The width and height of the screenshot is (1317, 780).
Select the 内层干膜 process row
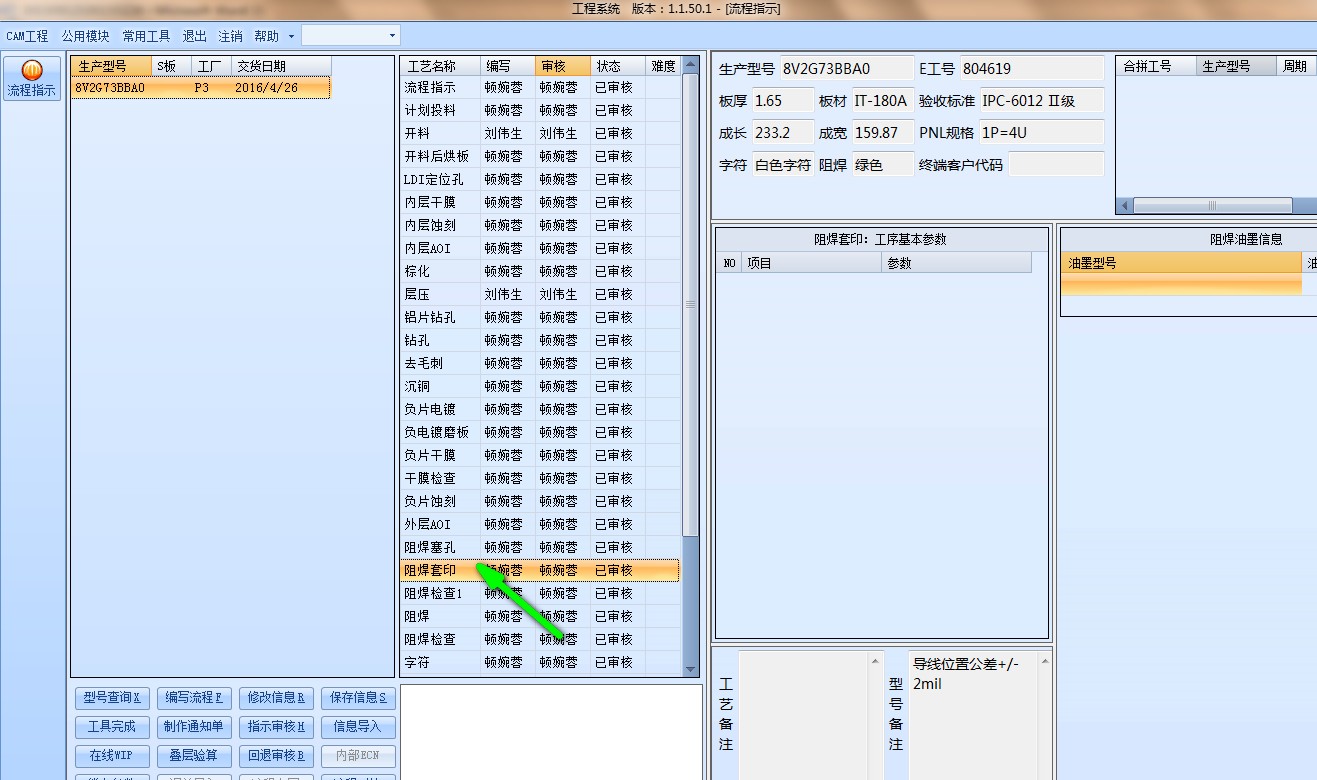[x=540, y=202]
